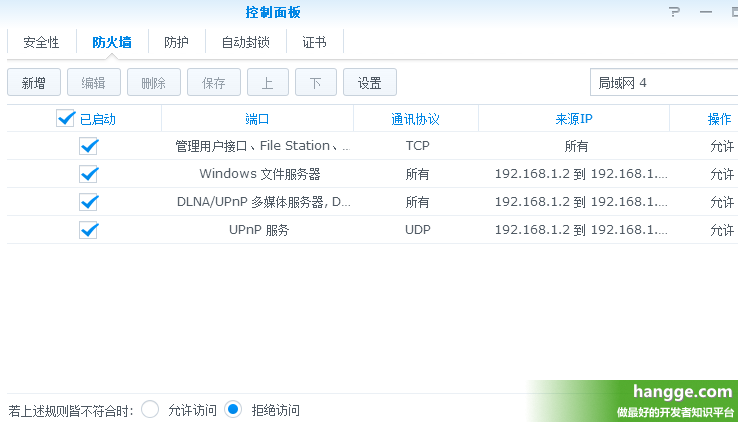Click source IP range in DLNA/UPnP row
This screenshot has height=422, width=738.
coord(581,202)
